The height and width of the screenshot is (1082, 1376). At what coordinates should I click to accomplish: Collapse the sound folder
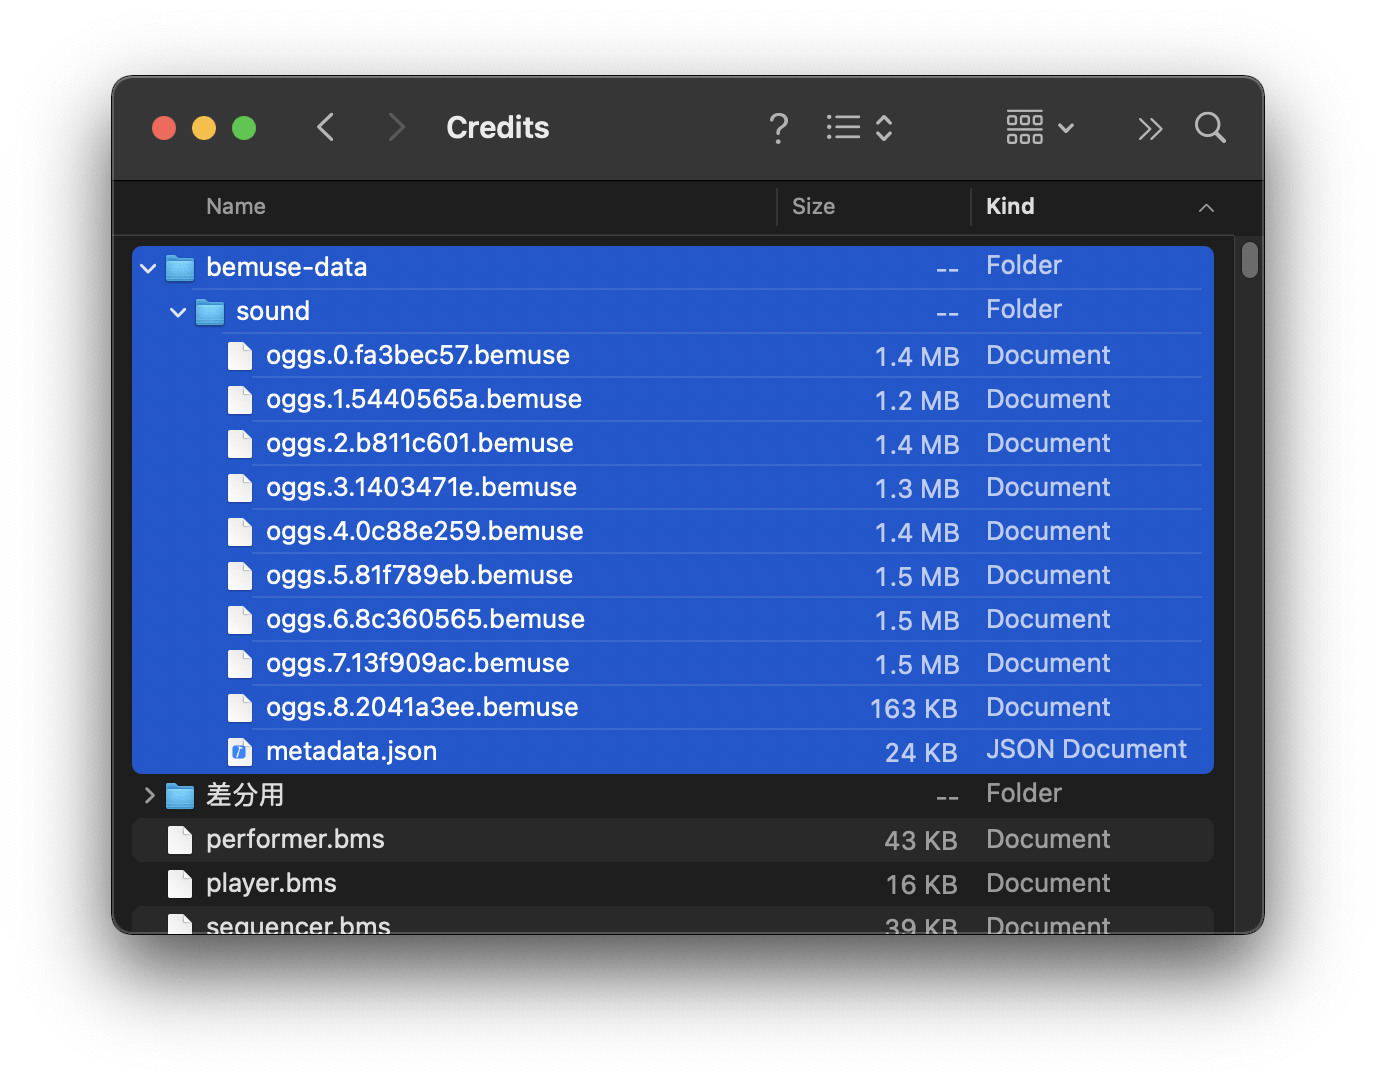(178, 312)
